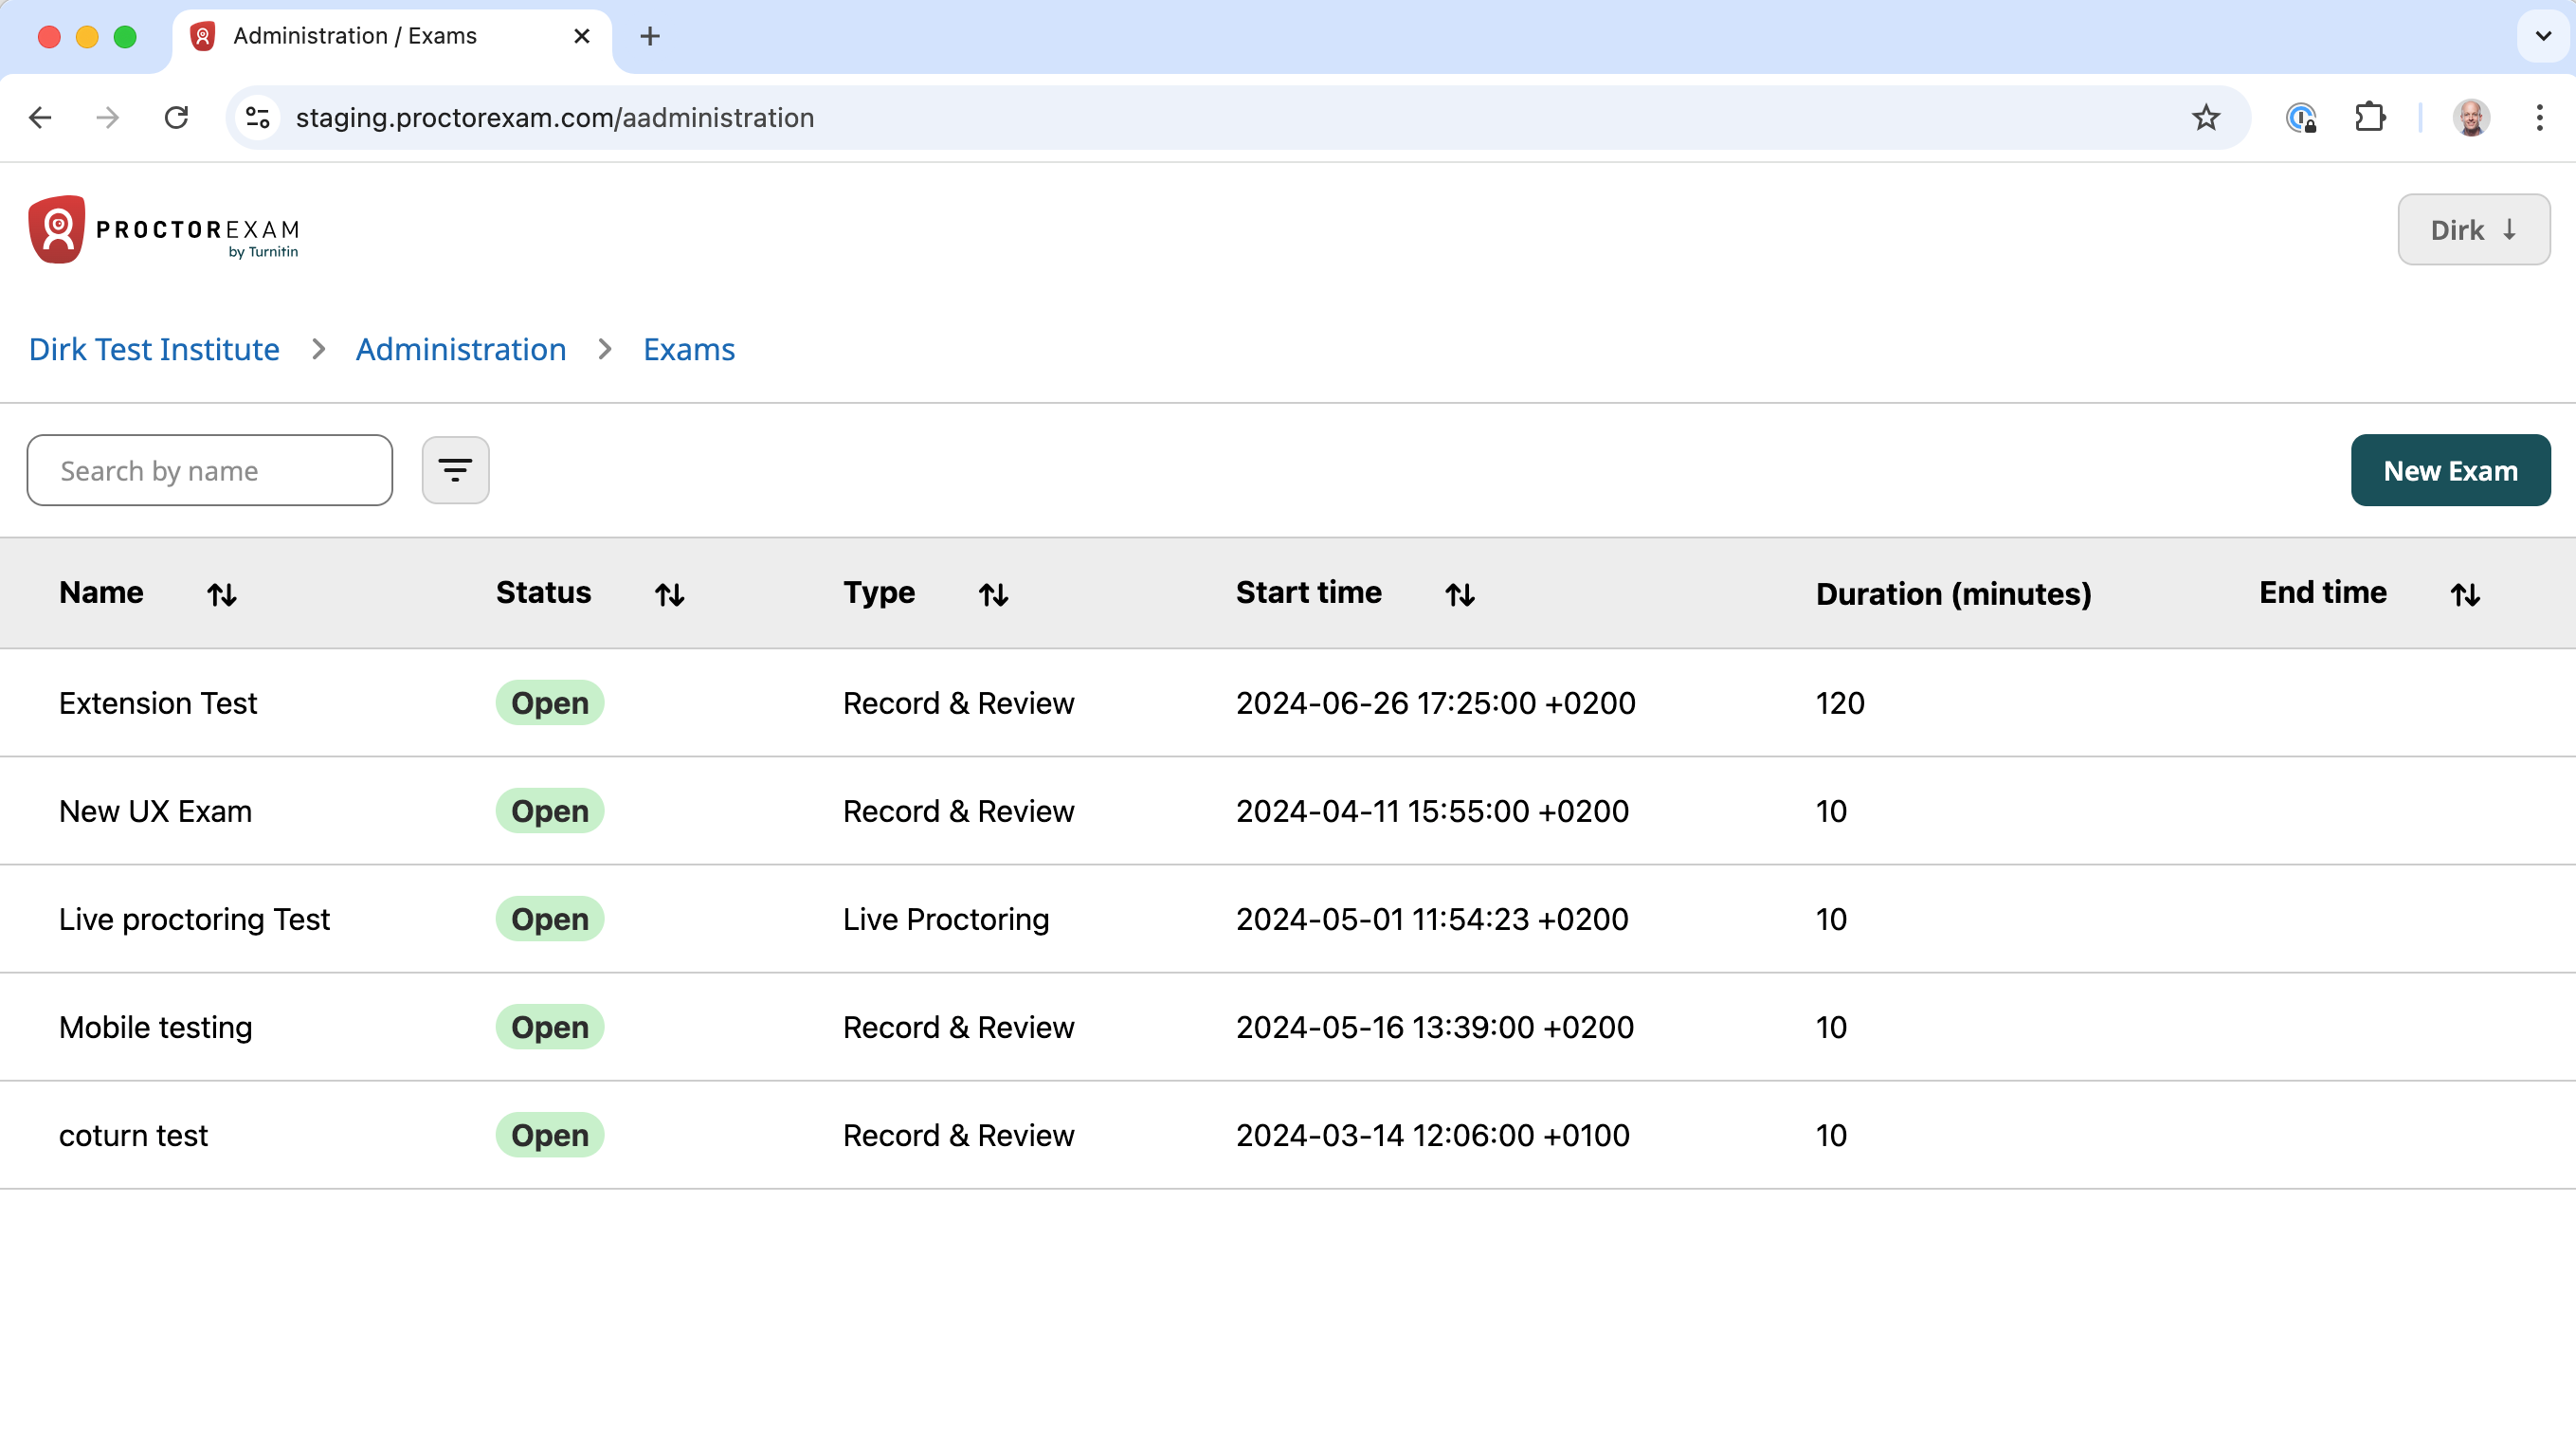Click Open status badge for Live proctoring Test
The width and height of the screenshot is (2576, 1439).
[x=550, y=919]
